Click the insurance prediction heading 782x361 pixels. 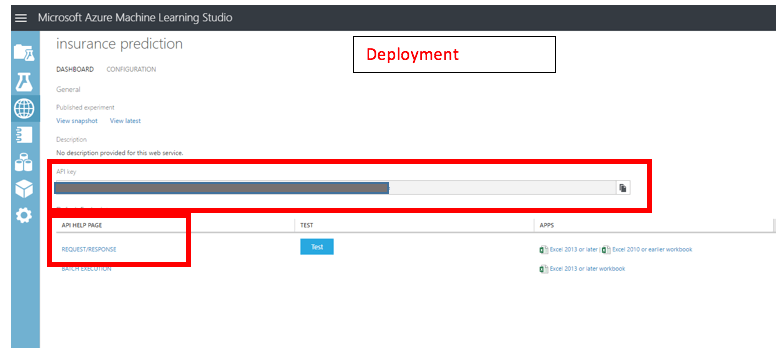point(119,44)
